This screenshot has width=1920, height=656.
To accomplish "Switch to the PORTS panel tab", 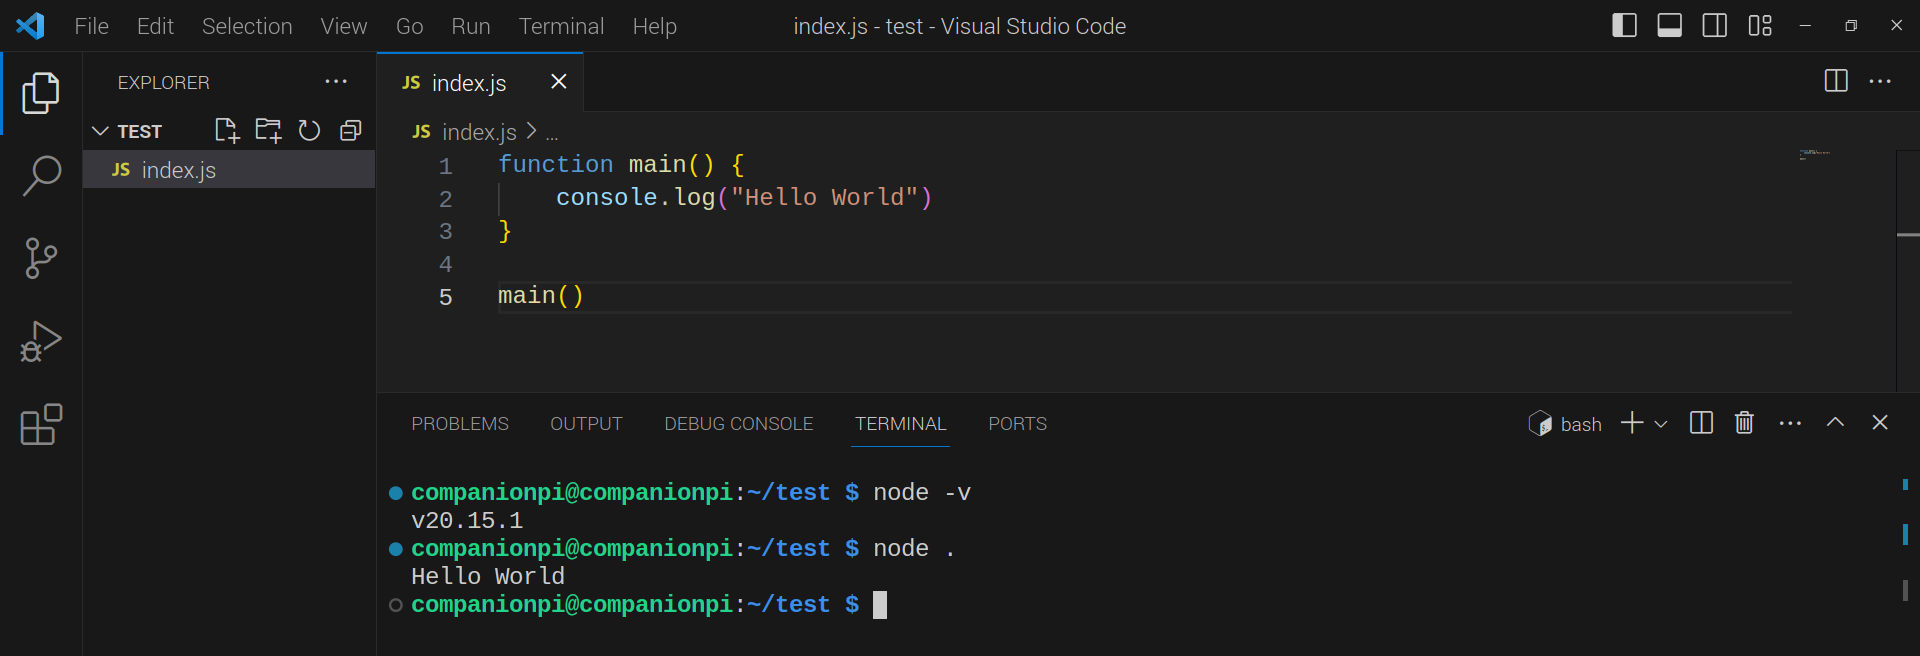I will [1018, 424].
